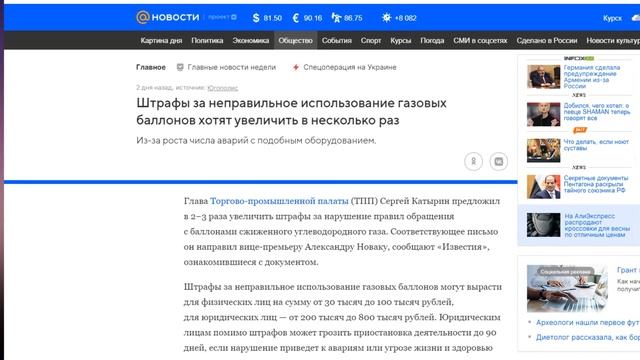640x360 pixels.
Task: Open the AliExpress sneakers ad thumbnail
Action: click(x=543, y=224)
